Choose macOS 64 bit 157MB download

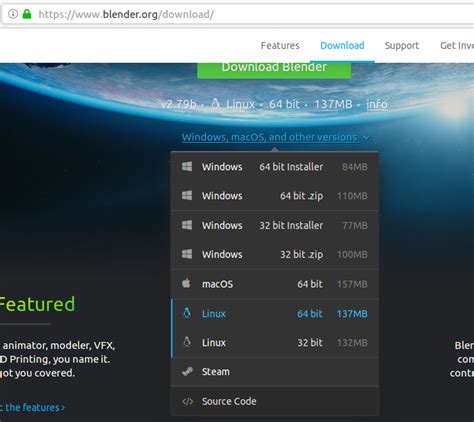275,284
